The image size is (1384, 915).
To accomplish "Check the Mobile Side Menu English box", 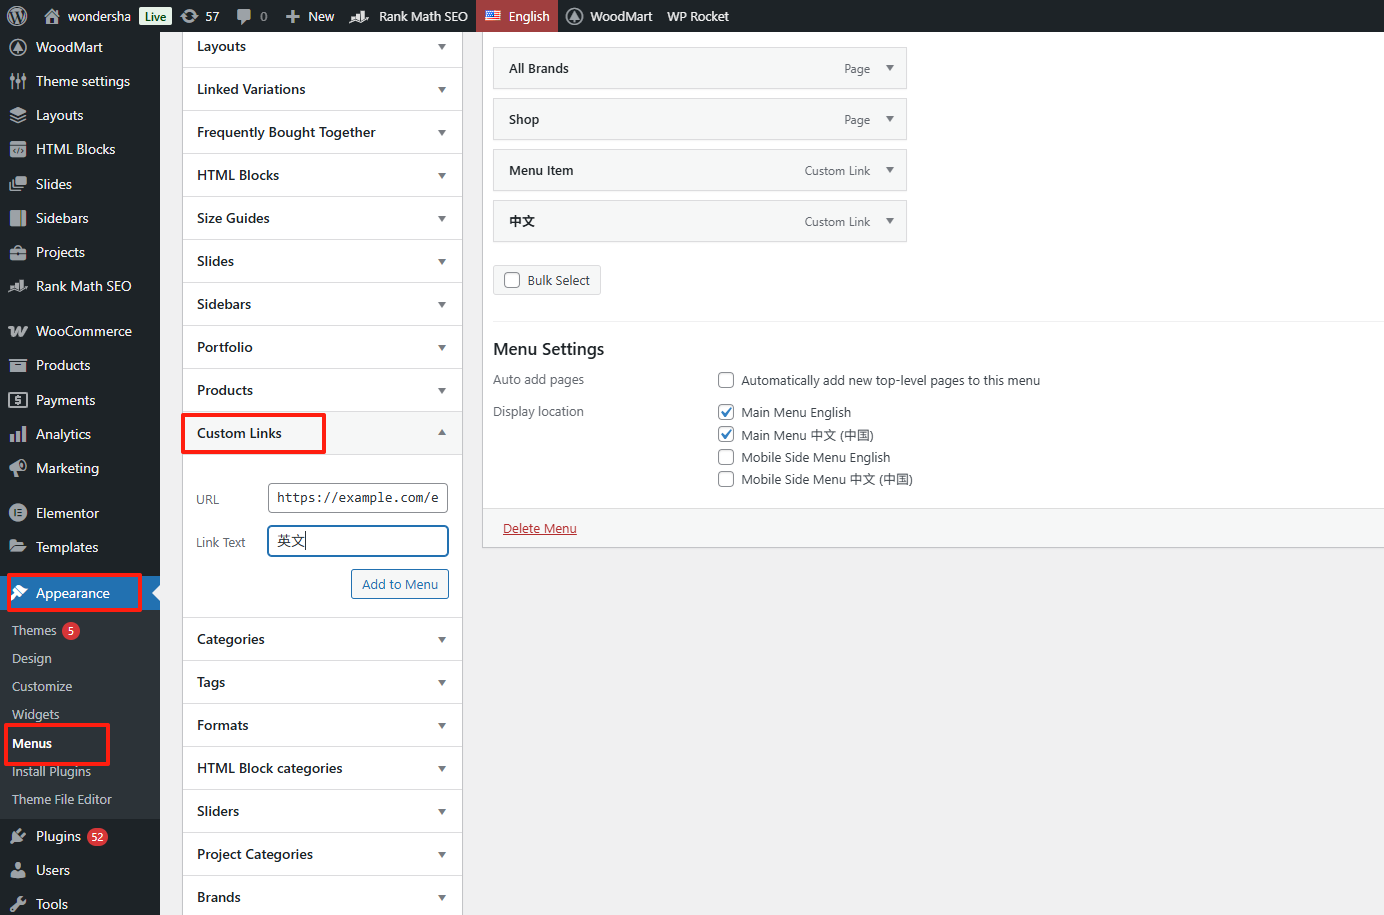I will pos(726,457).
